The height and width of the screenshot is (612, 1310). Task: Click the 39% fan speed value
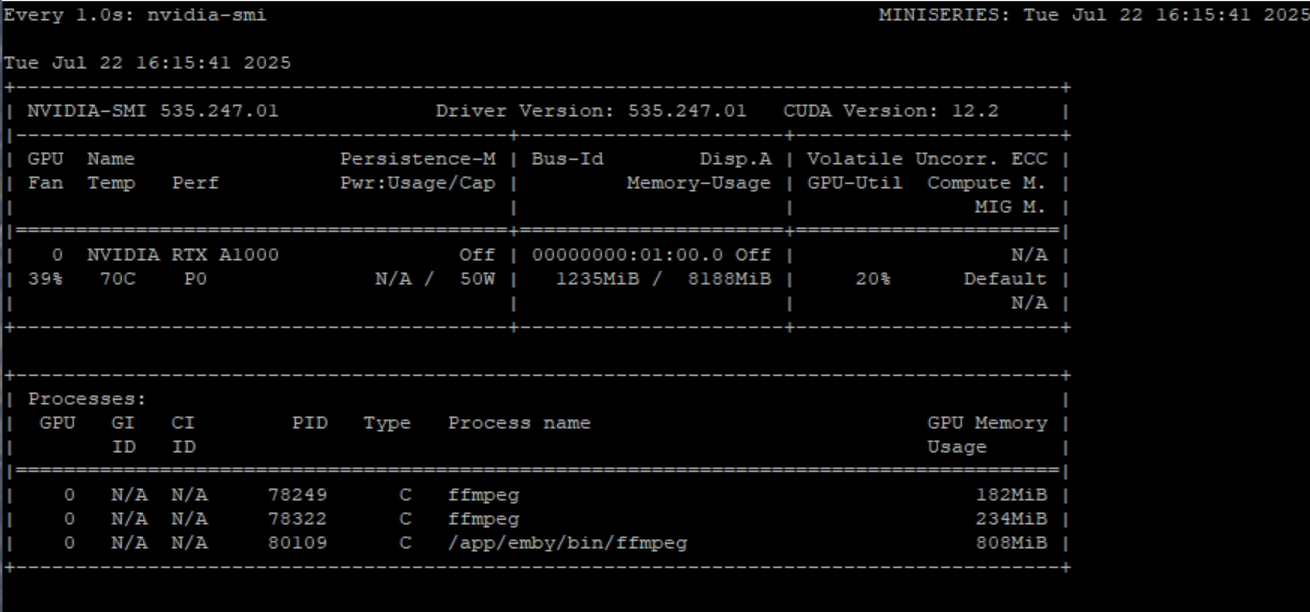(44, 279)
